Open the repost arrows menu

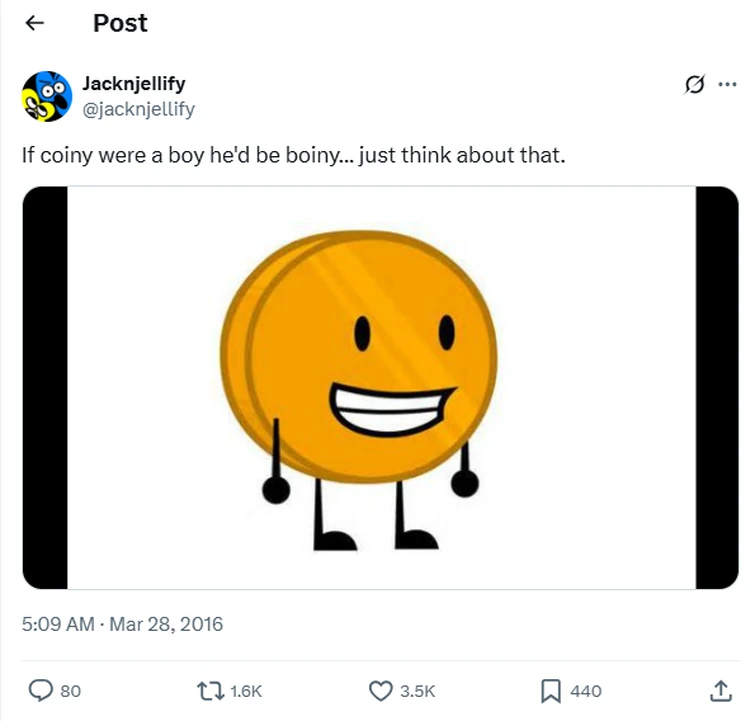pyautogui.click(x=209, y=690)
